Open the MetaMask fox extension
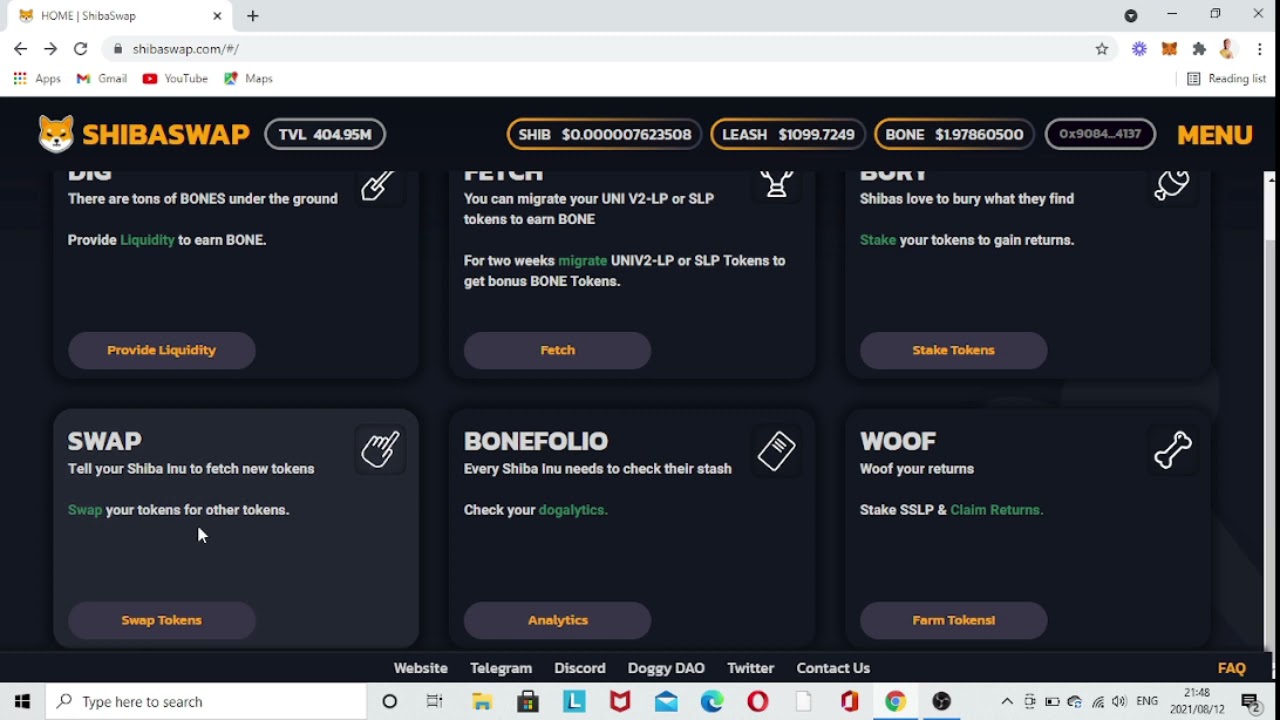This screenshot has width=1280, height=720. pos(1169,49)
